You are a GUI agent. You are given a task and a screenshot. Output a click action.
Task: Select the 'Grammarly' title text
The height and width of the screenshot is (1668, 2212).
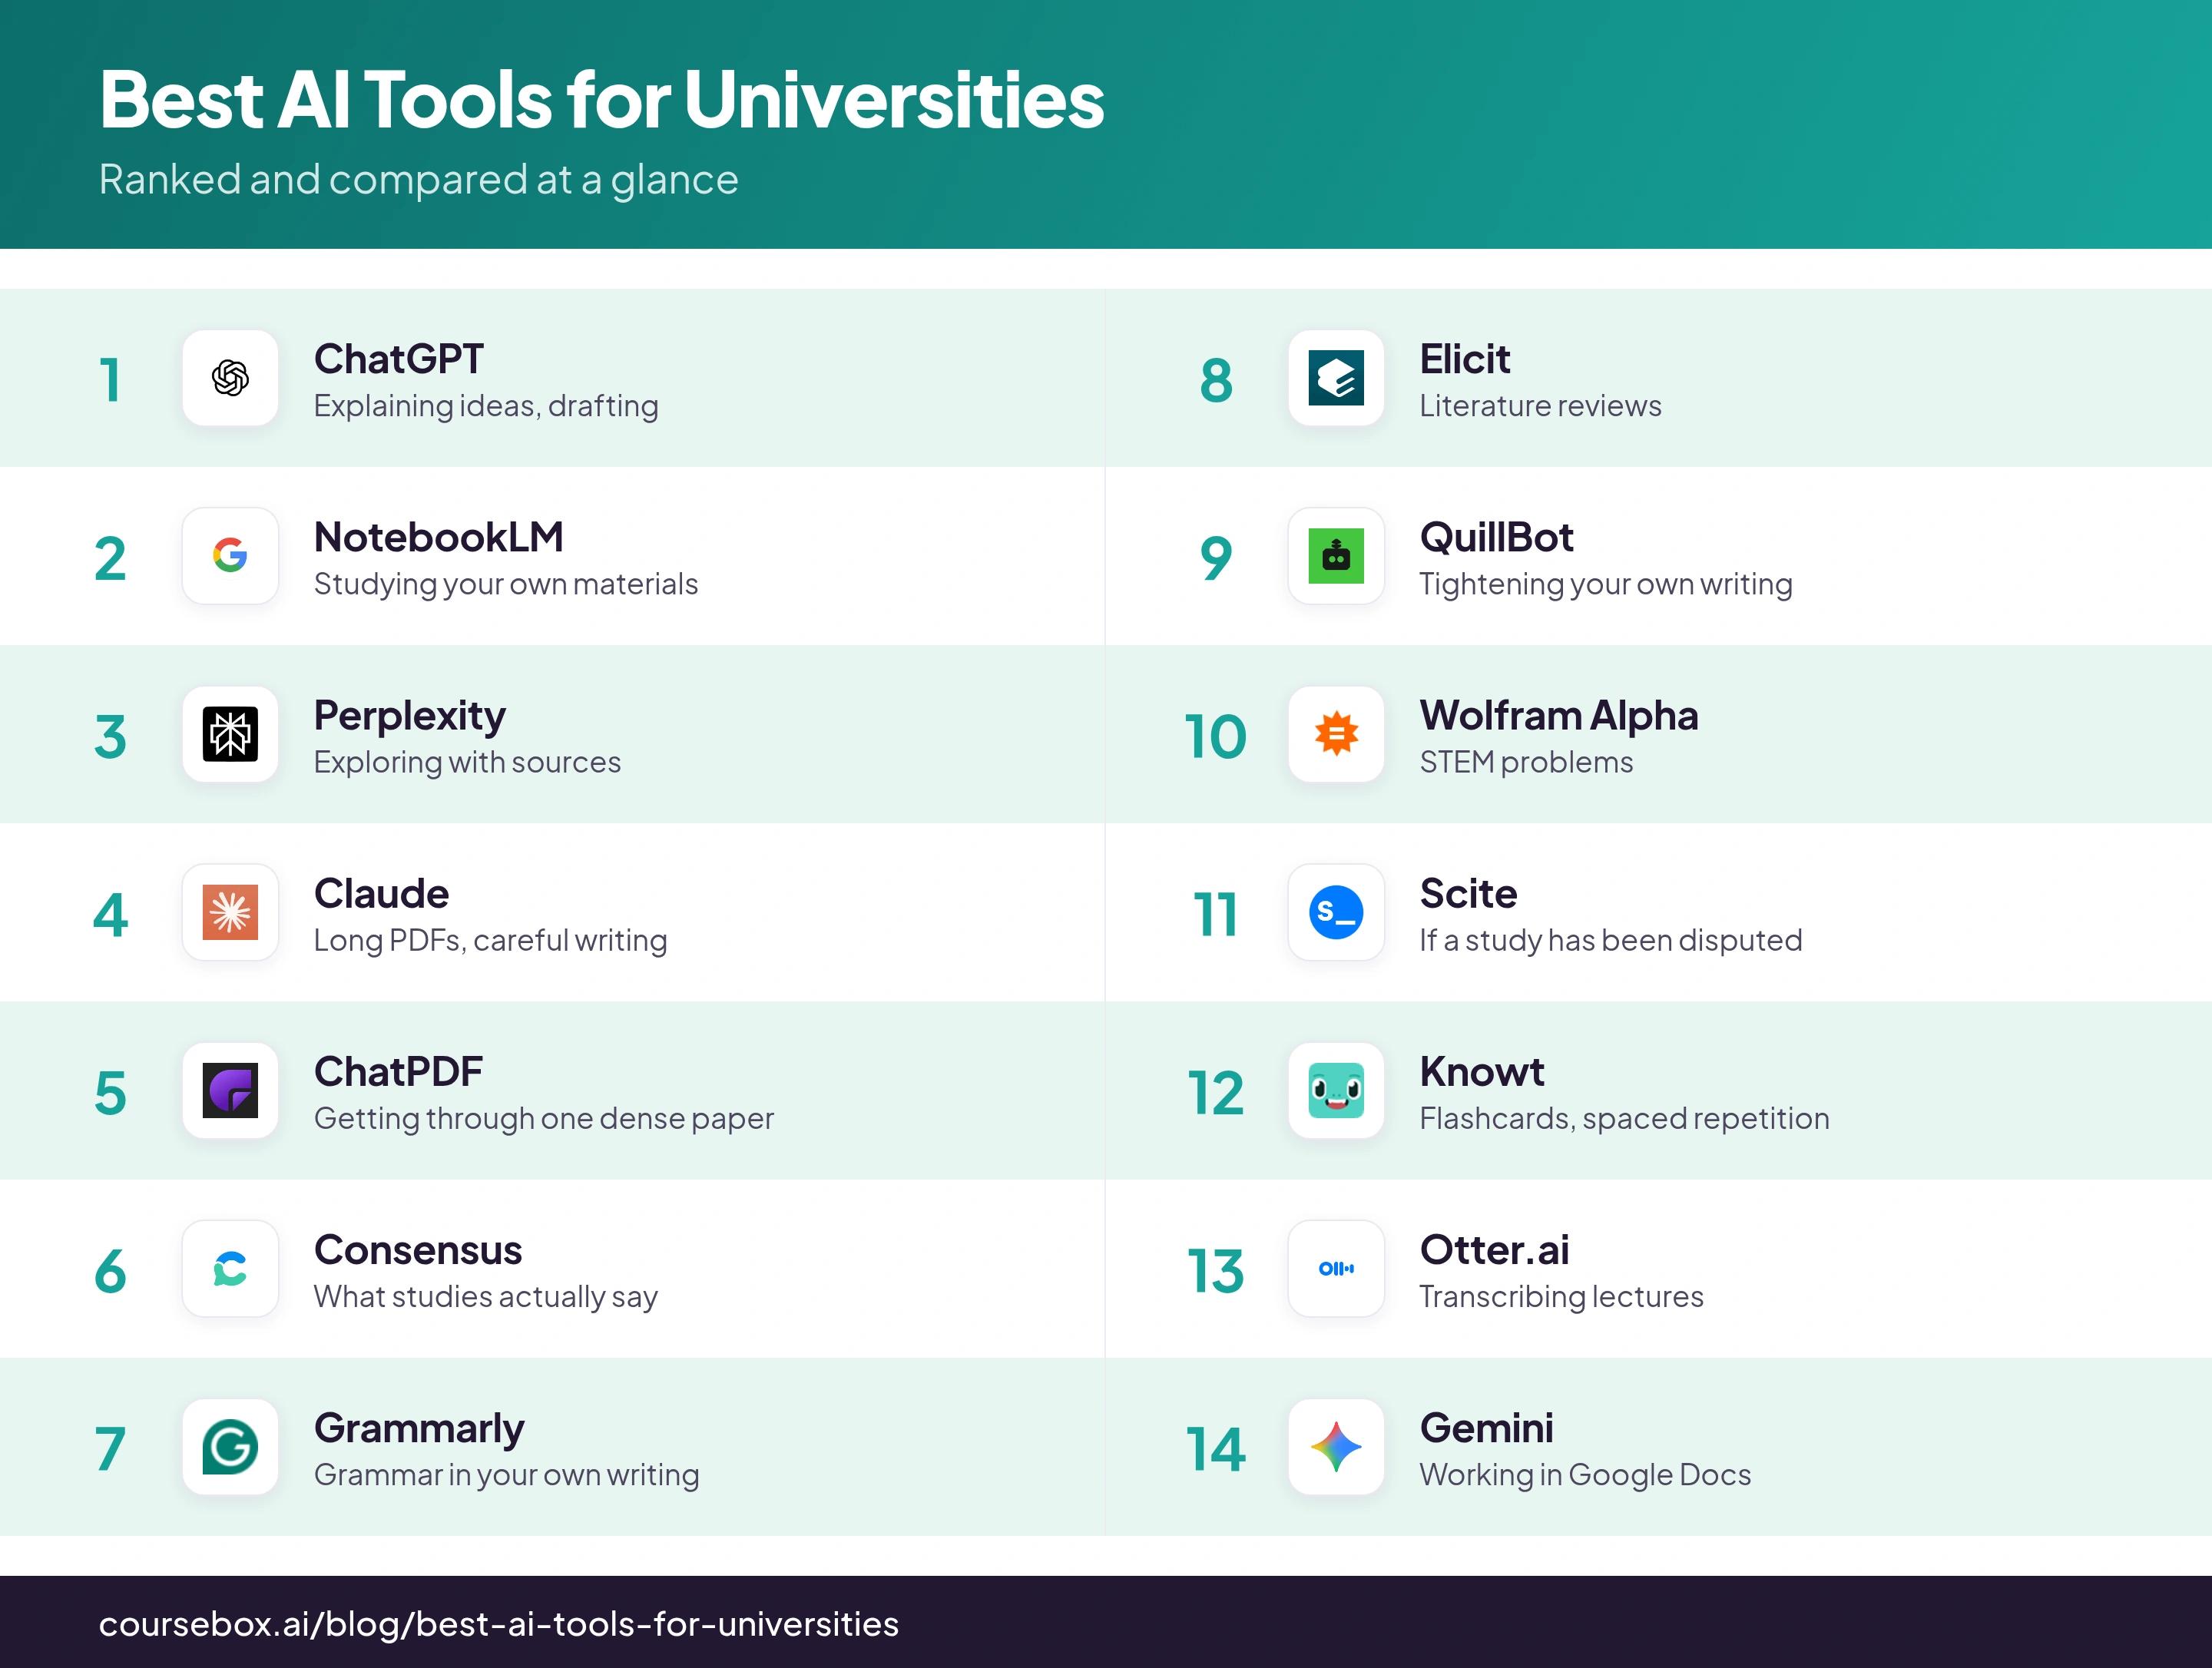click(x=419, y=1430)
